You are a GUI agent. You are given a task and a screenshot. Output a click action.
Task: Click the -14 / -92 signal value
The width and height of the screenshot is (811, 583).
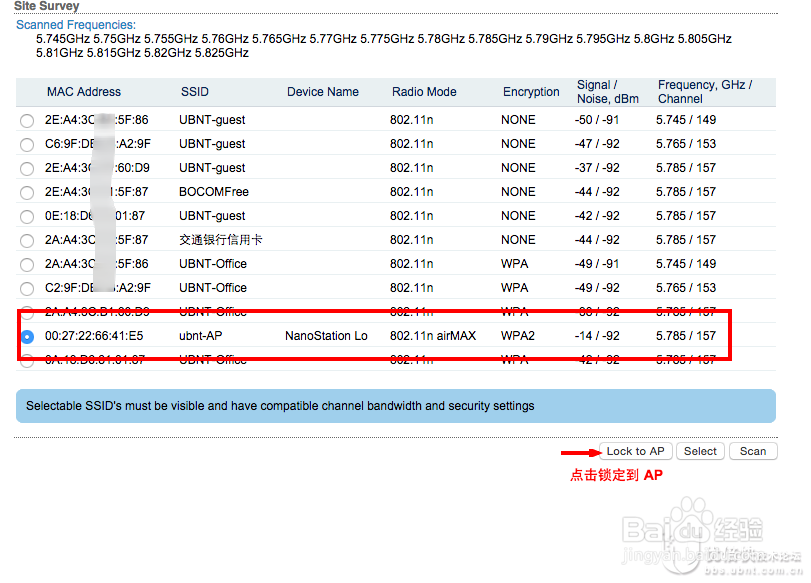[x=597, y=336]
